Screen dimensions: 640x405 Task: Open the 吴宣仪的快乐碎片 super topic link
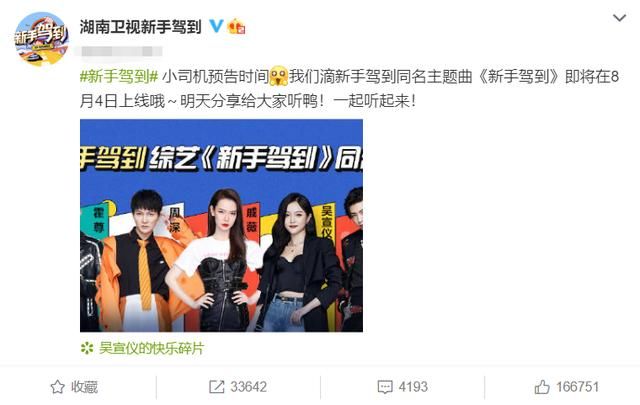point(151,348)
